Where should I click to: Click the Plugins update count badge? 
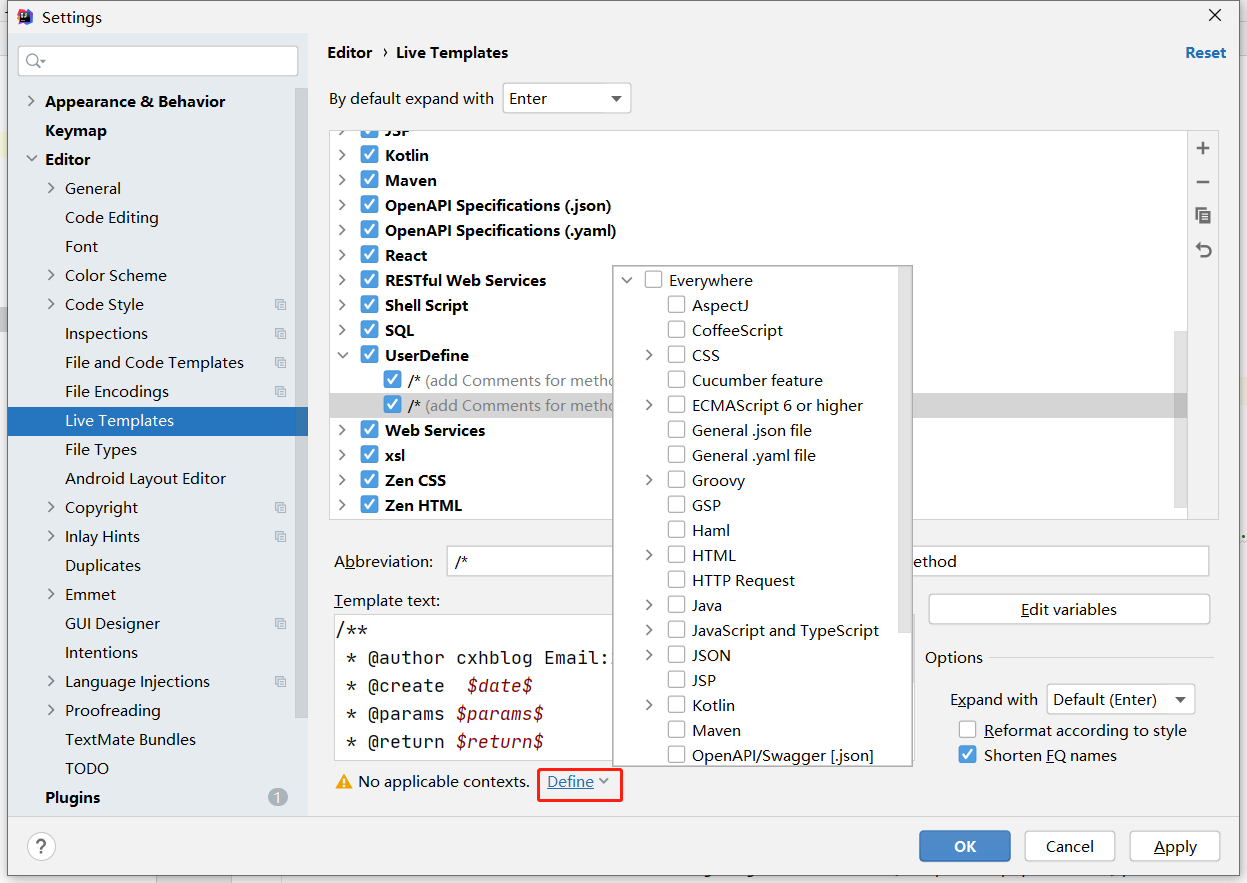pyautogui.click(x=278, y=797)
